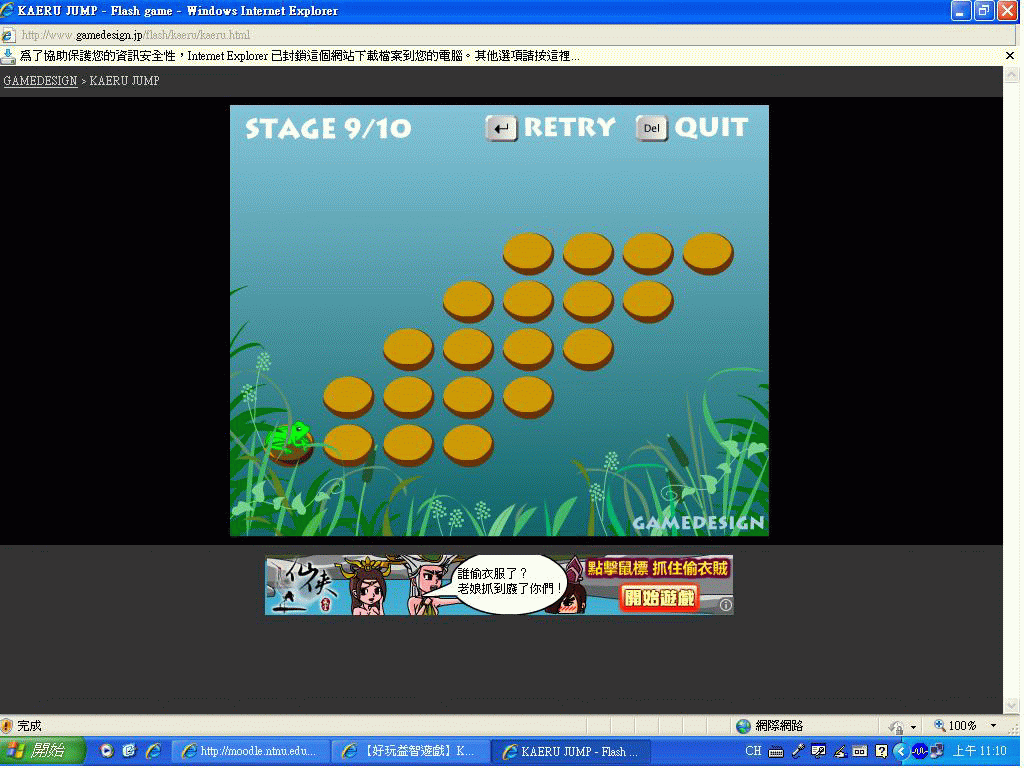The height and width of the screenshot is (768, 1024).
Task: Click the QUIT text in the game
Action: click(711, 128)
